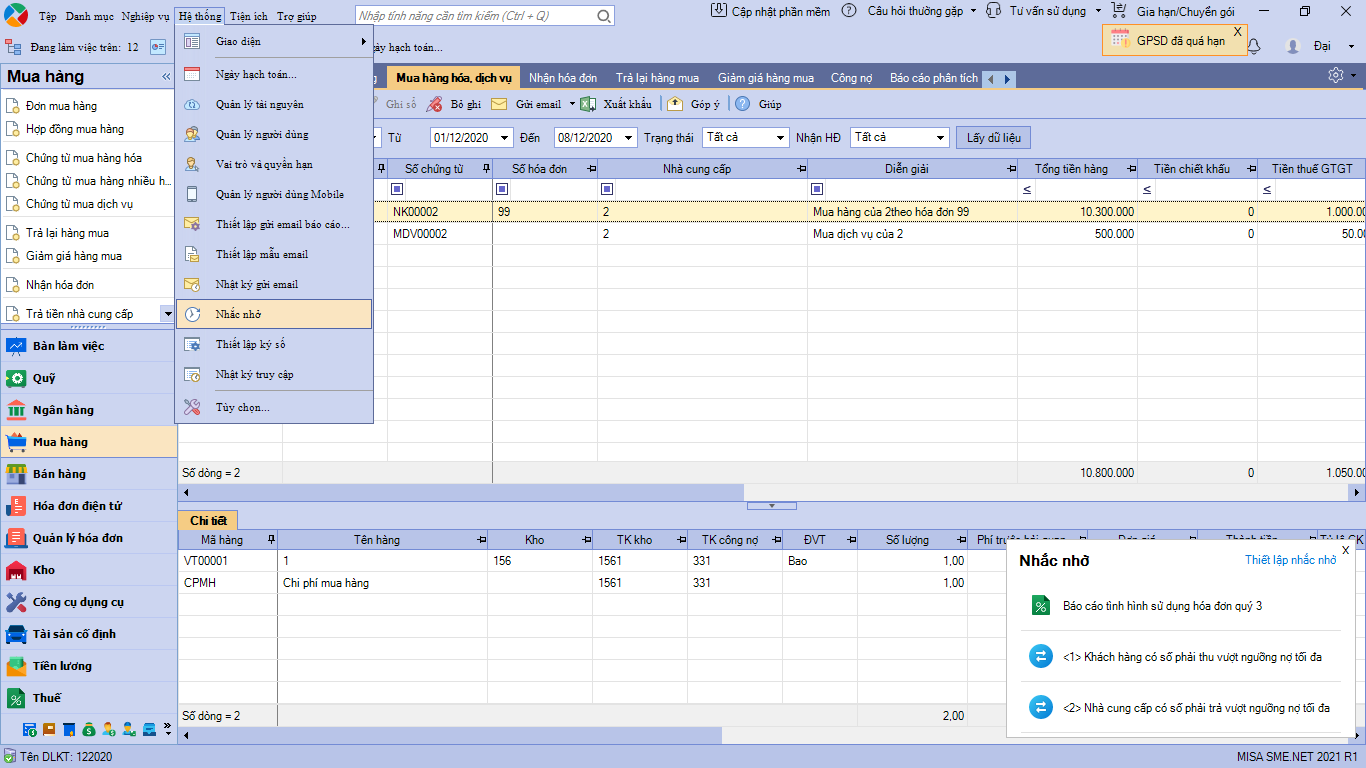The image size is (1366, 768).
Task: Click the Giúp help icon
Action: (x=743, y=104)
